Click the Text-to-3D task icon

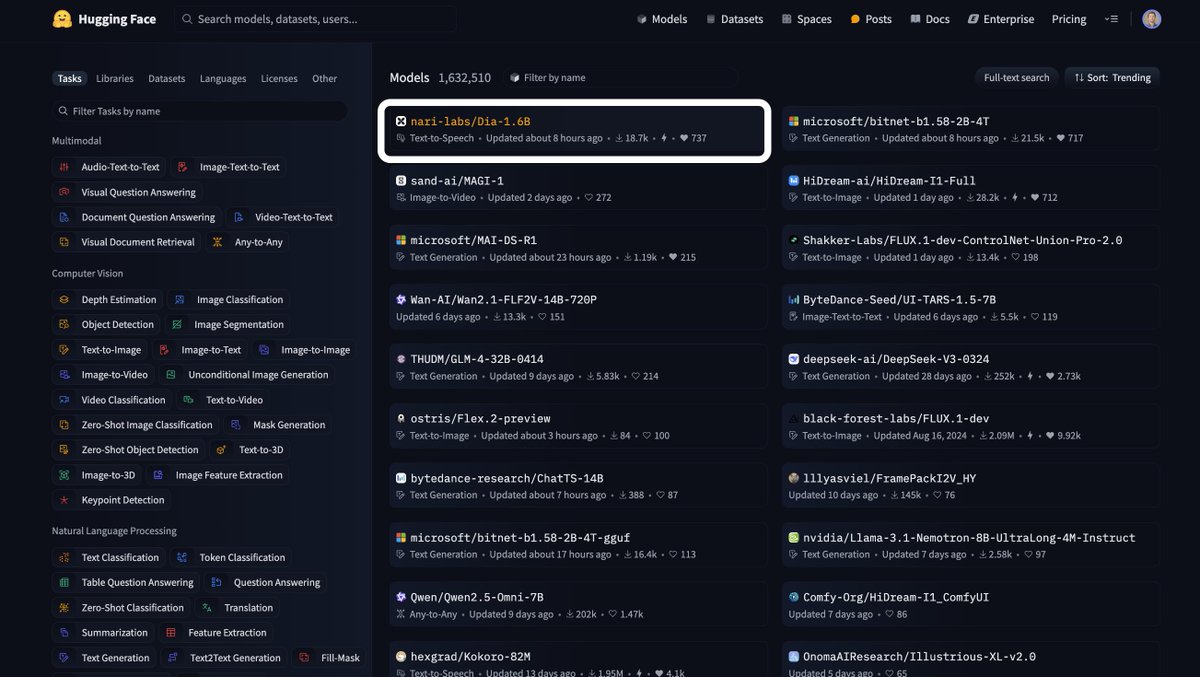222,450
